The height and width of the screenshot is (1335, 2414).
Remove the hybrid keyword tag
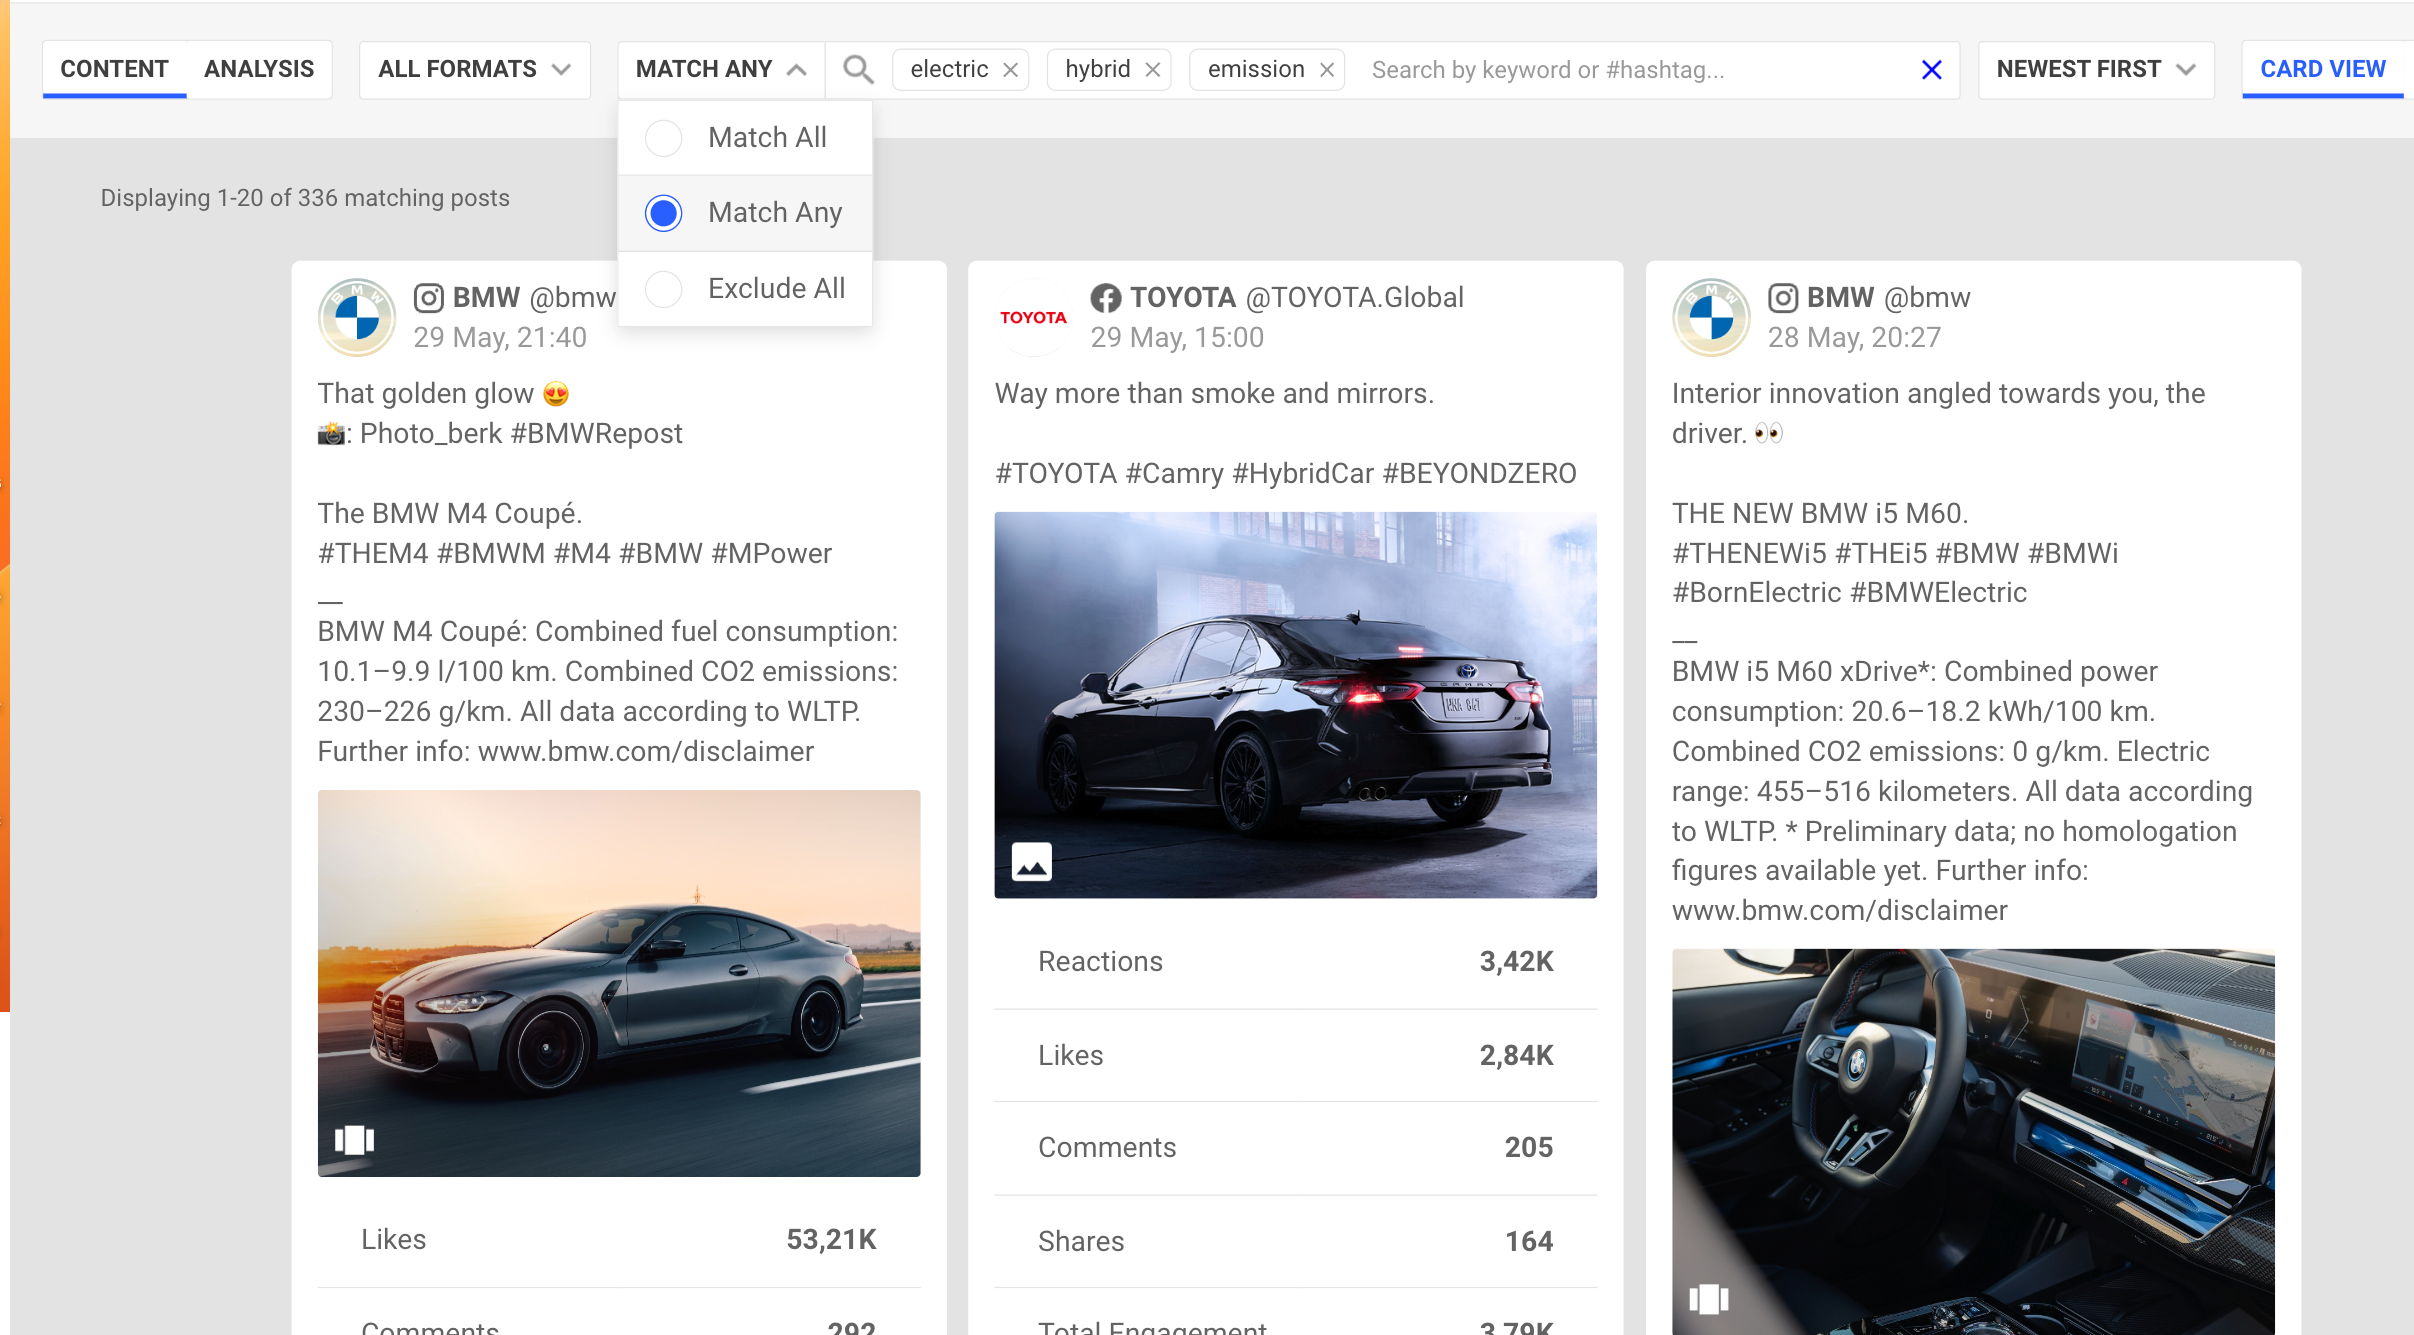coord(1153,70)
